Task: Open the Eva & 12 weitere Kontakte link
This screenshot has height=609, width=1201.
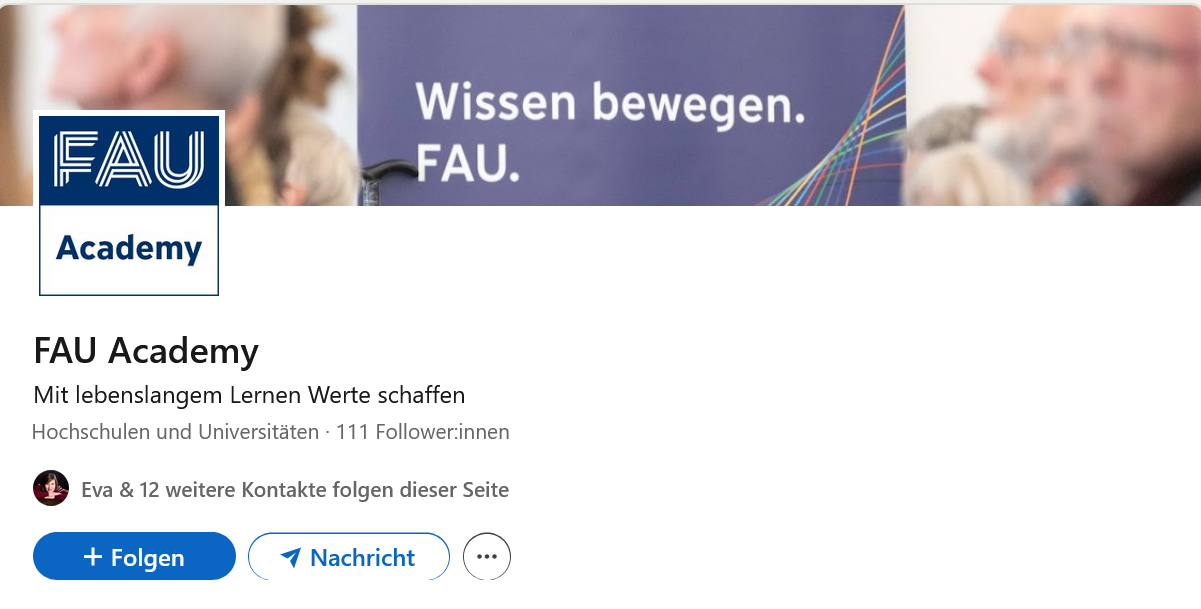Action: (295, 490)
